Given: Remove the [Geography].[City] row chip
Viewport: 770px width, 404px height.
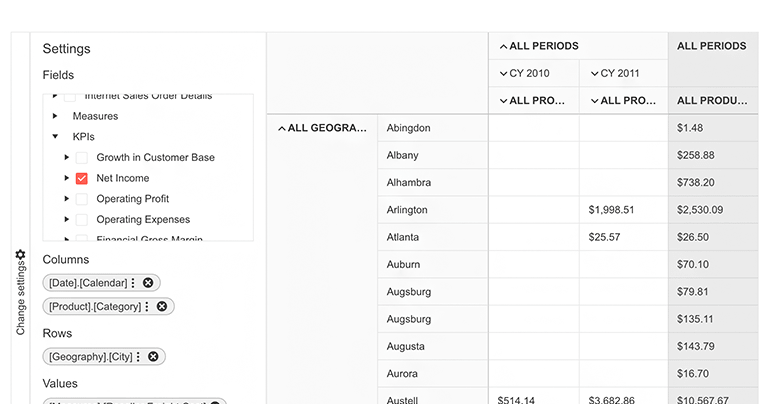Looking at the screenshot, I should click(153, 357).
